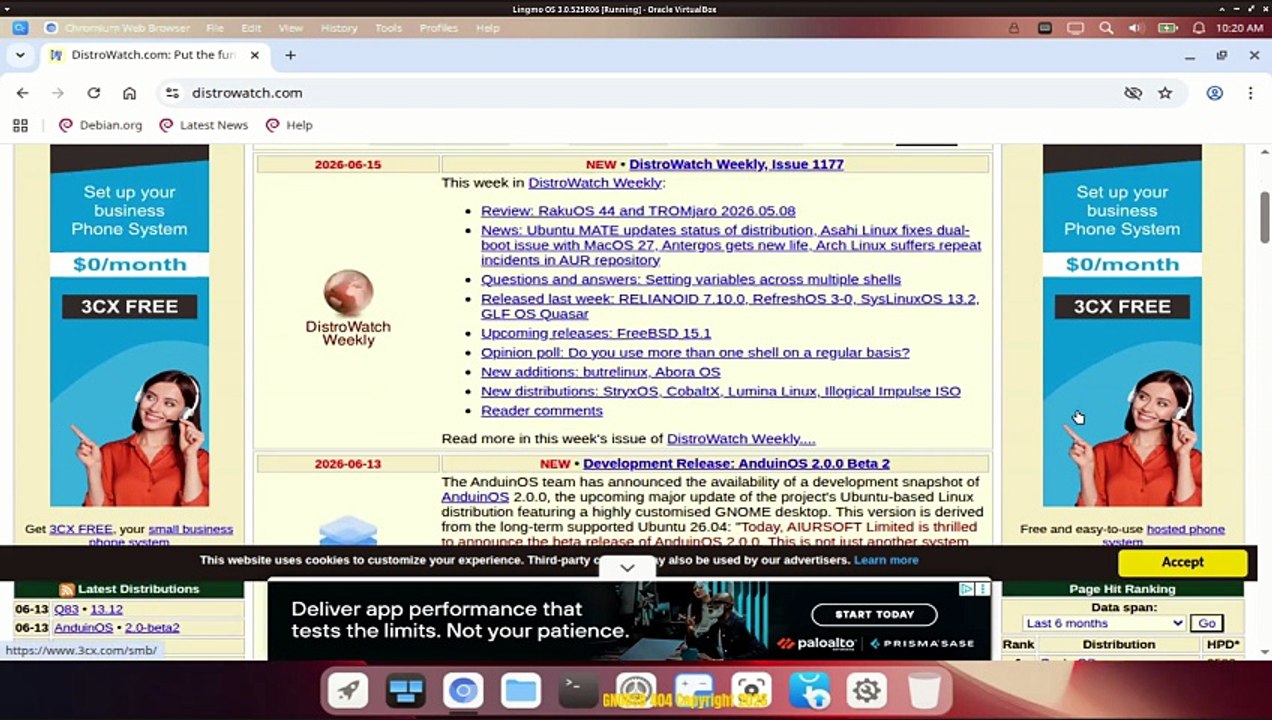Open the trash in the dock
This screenshot has width=1272, height=720.
pos(924,690)
